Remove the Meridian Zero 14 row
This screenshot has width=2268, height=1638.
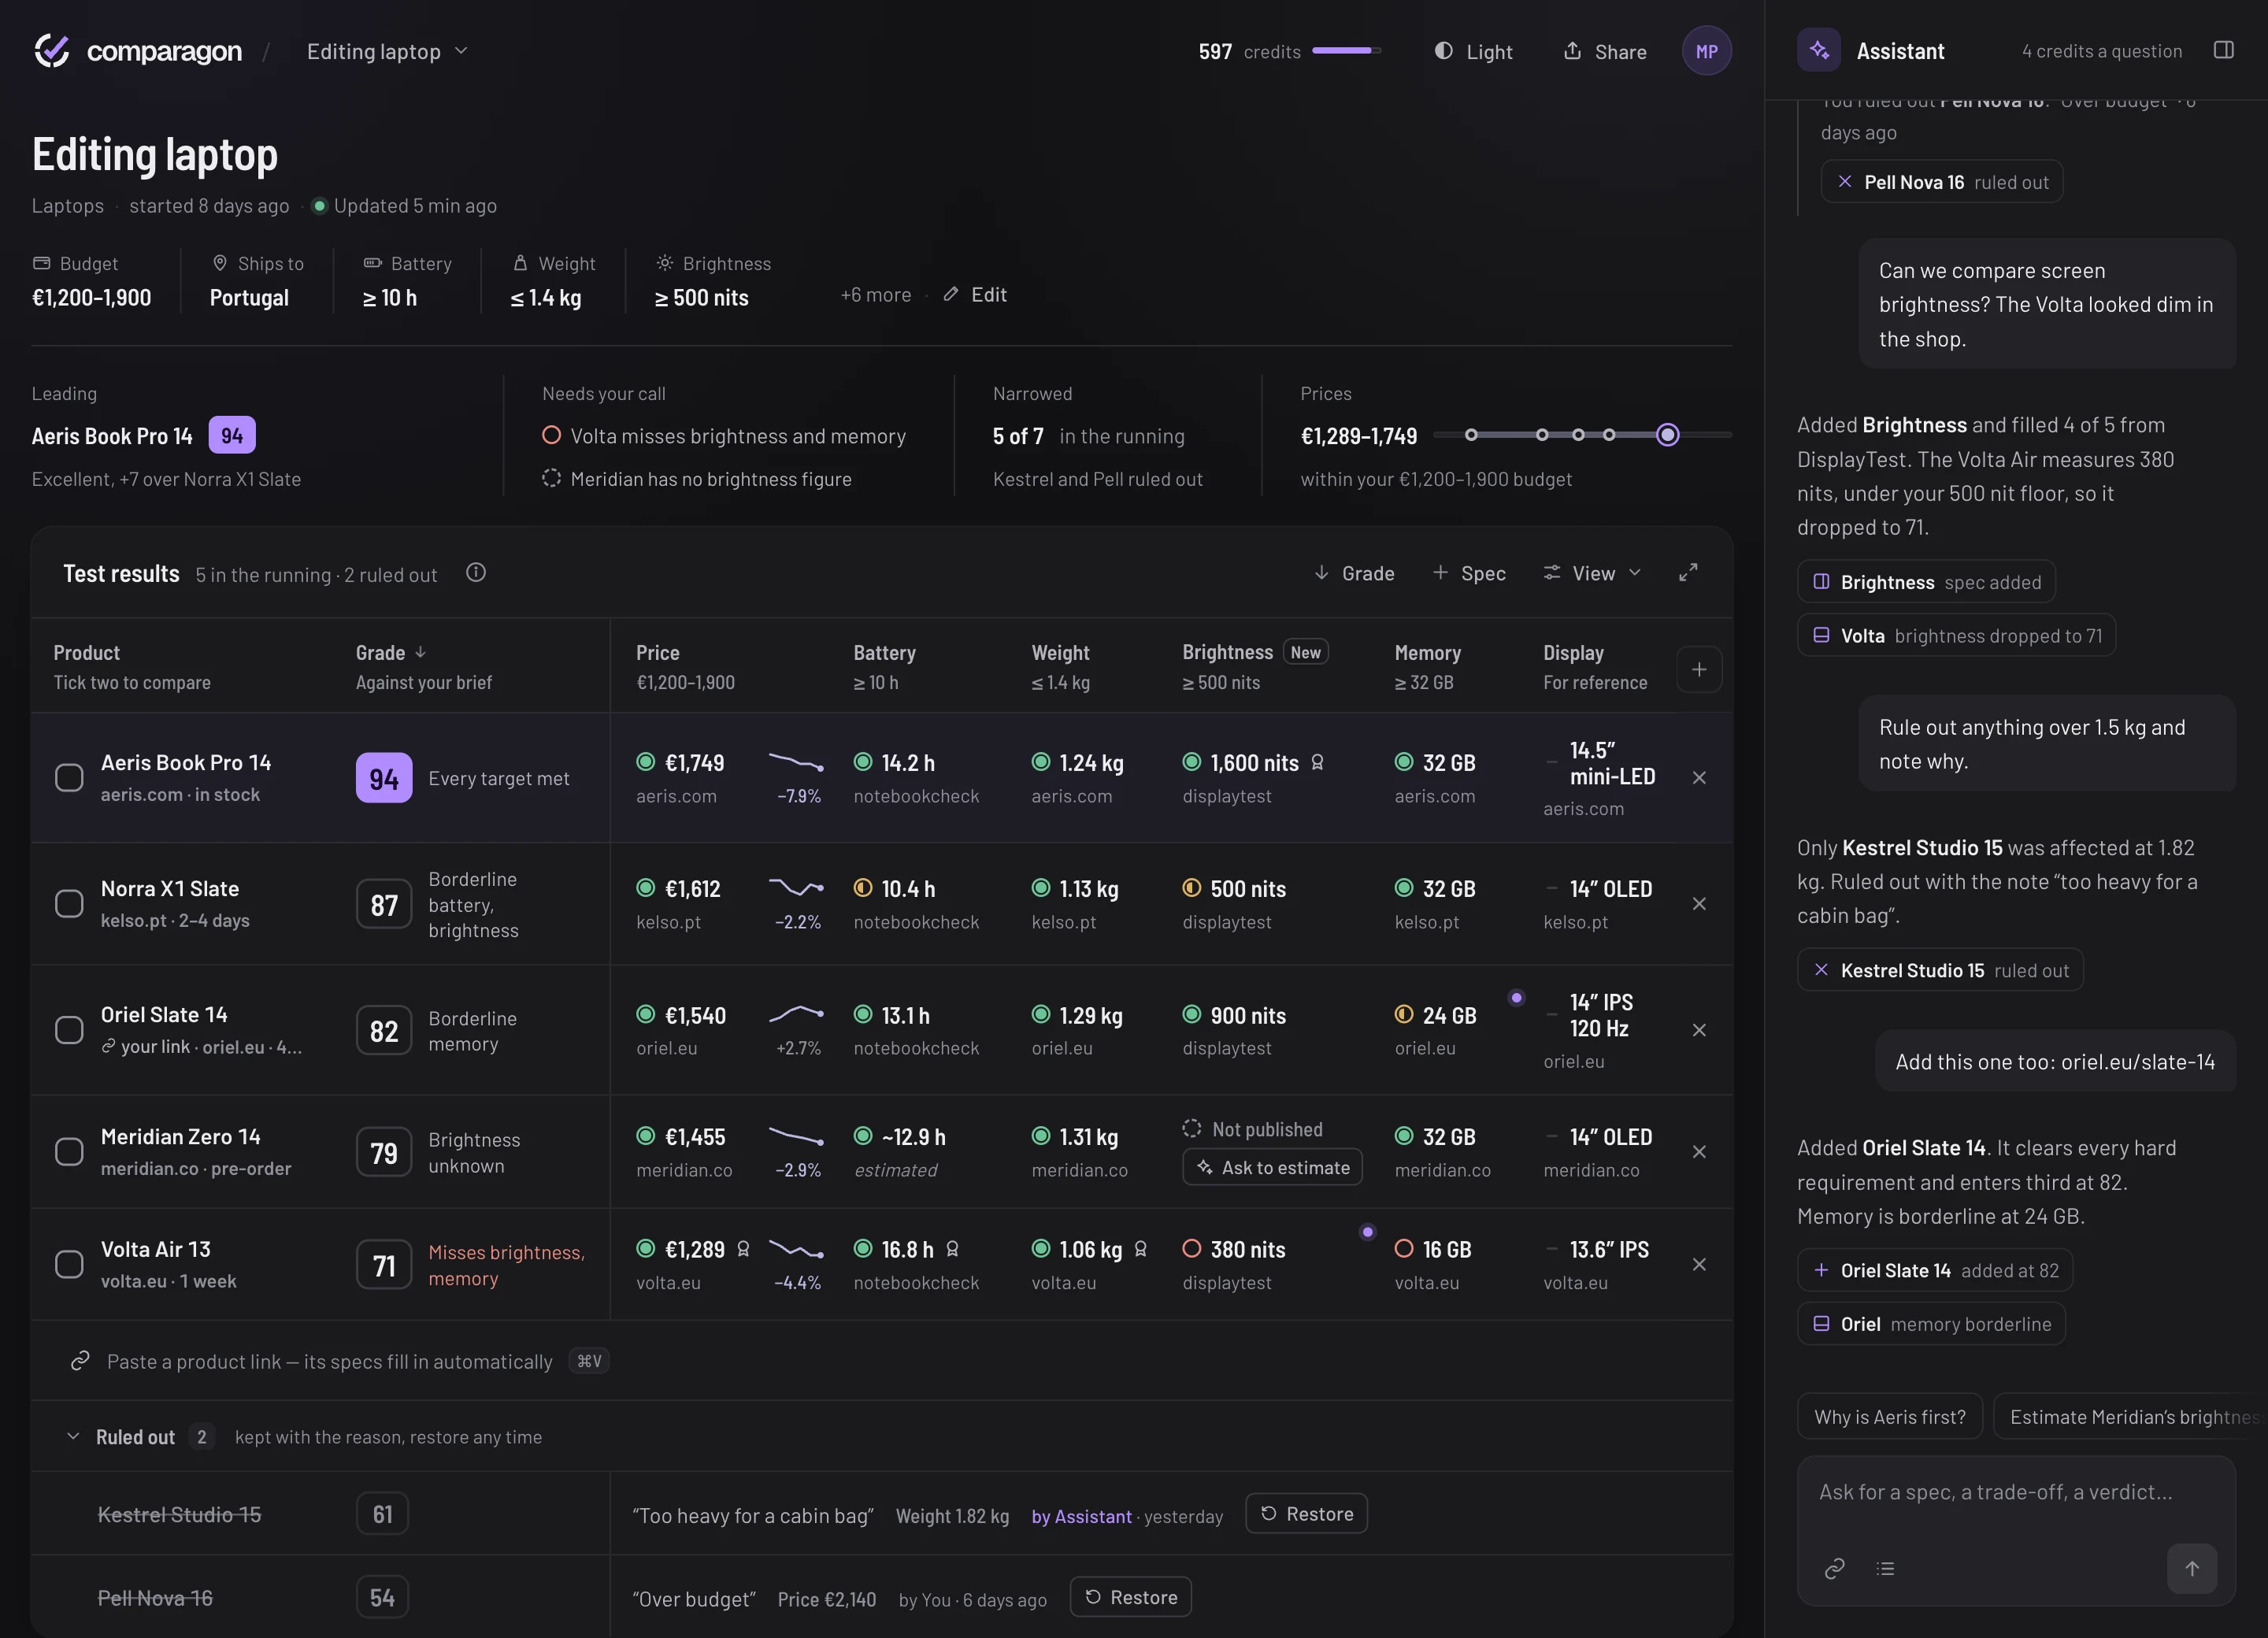(x=1698, y=1151)
